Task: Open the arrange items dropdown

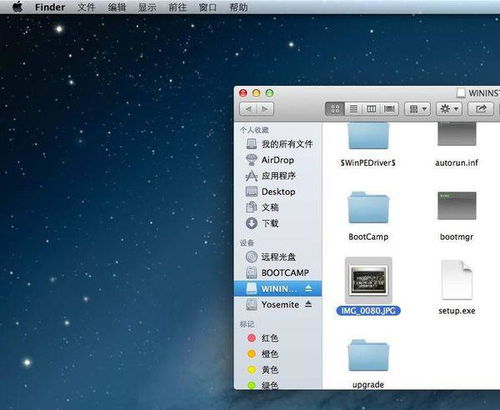Action: 418,109
